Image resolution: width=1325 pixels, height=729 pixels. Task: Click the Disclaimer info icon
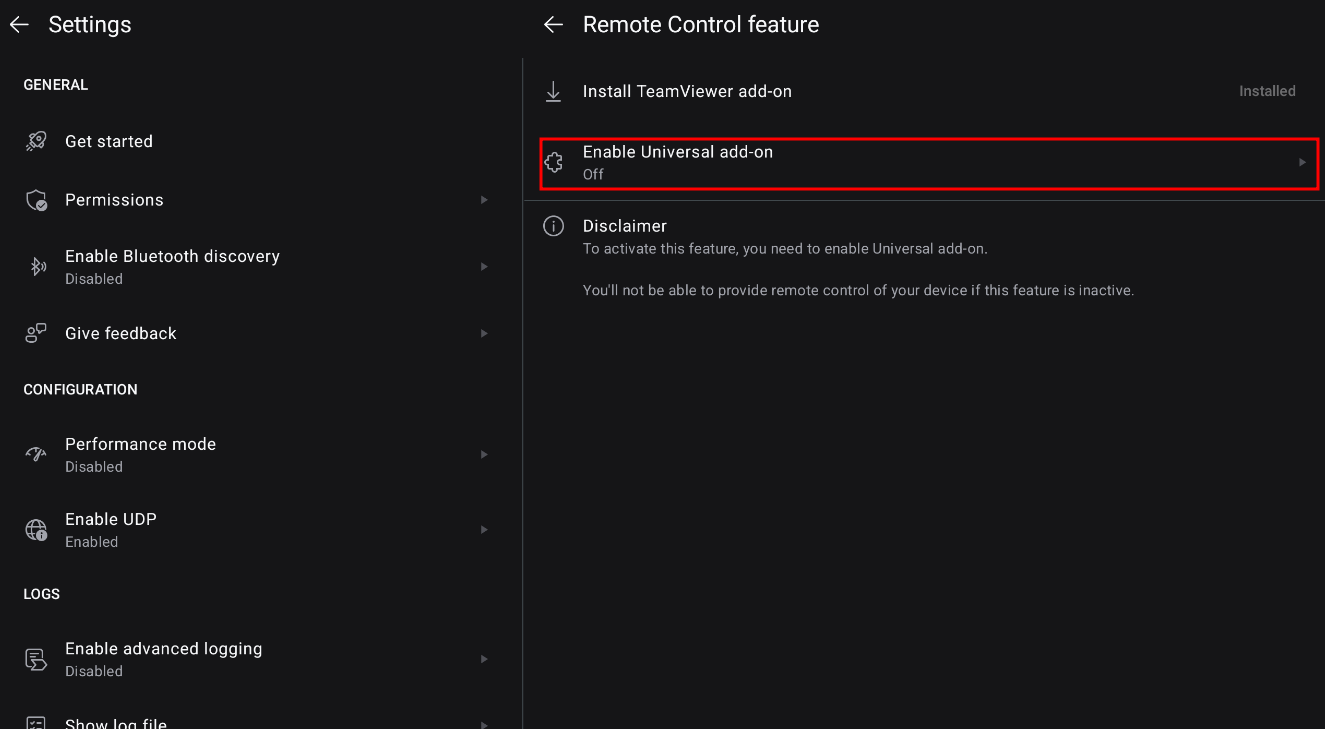click(553, 226)
